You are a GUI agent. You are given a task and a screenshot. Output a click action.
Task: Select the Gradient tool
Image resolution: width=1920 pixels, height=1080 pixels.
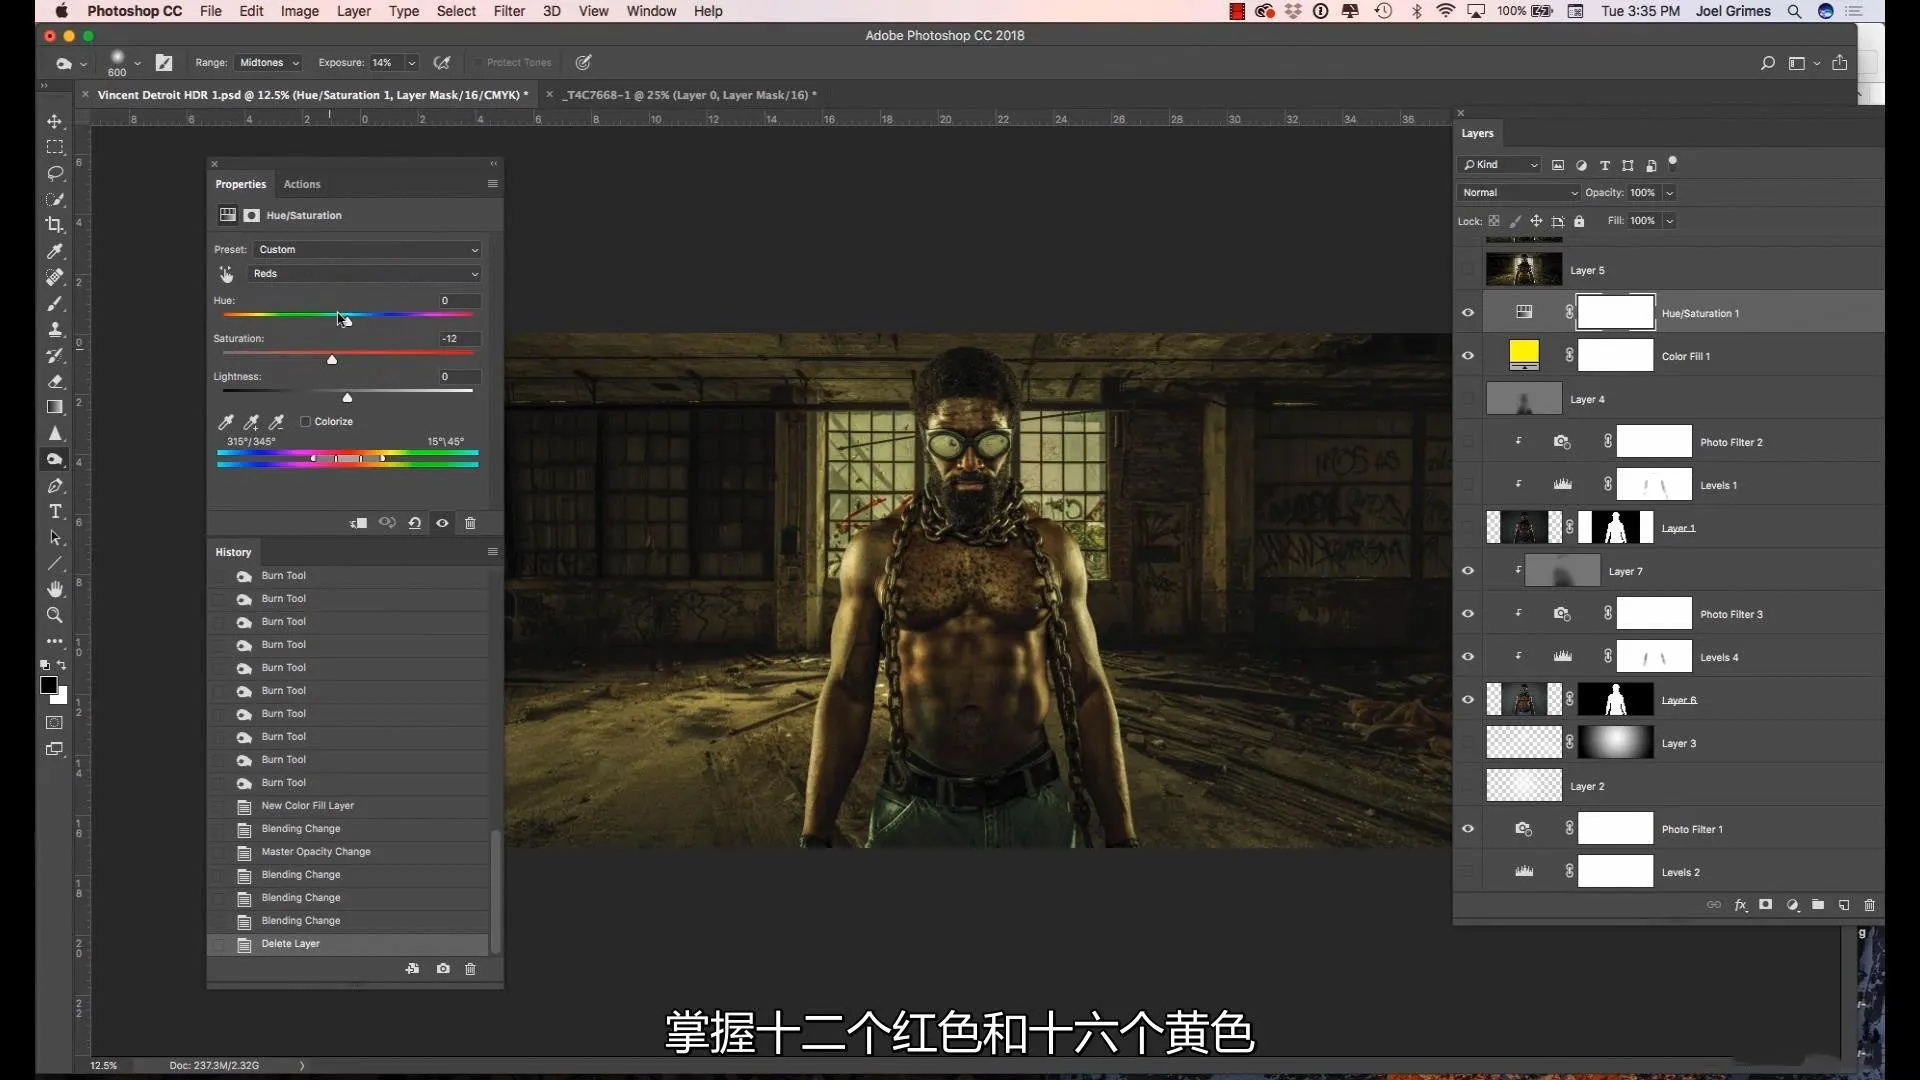tap(55, 407)
